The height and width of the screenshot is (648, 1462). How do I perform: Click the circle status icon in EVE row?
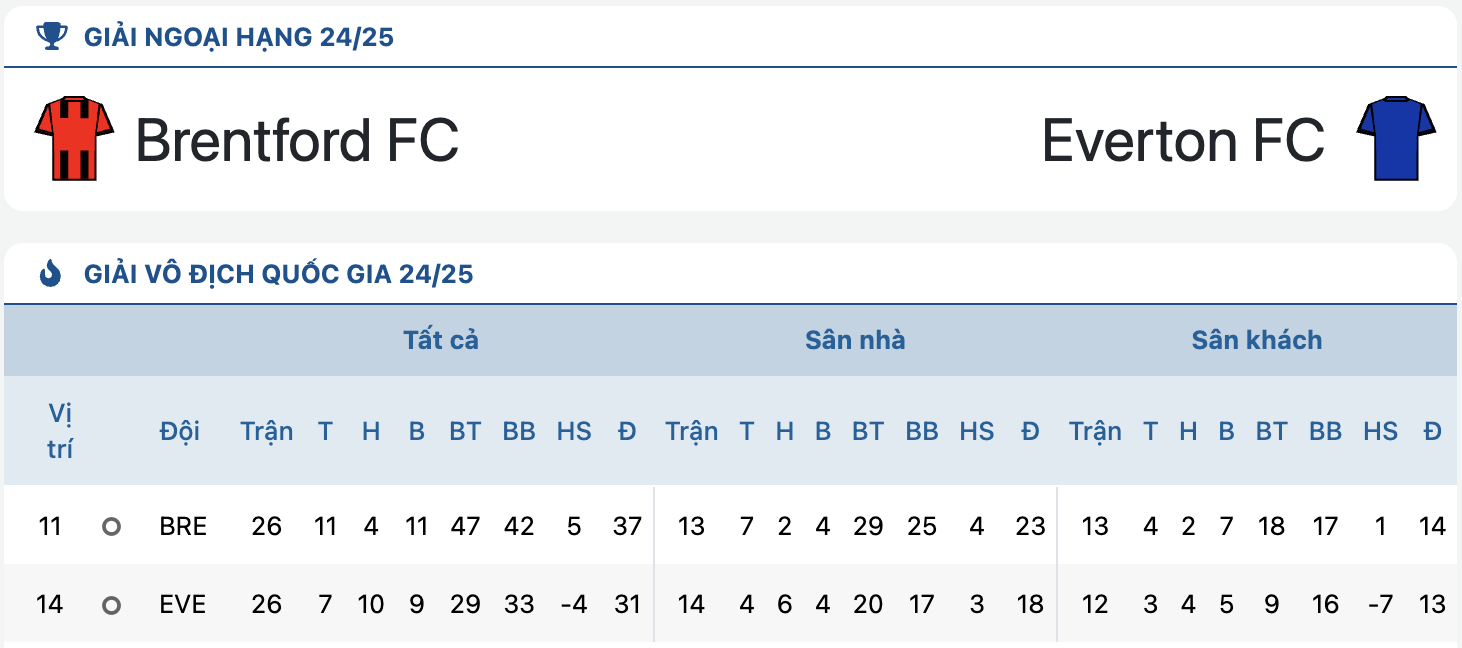pyautogui.click(x=111, y=604)
